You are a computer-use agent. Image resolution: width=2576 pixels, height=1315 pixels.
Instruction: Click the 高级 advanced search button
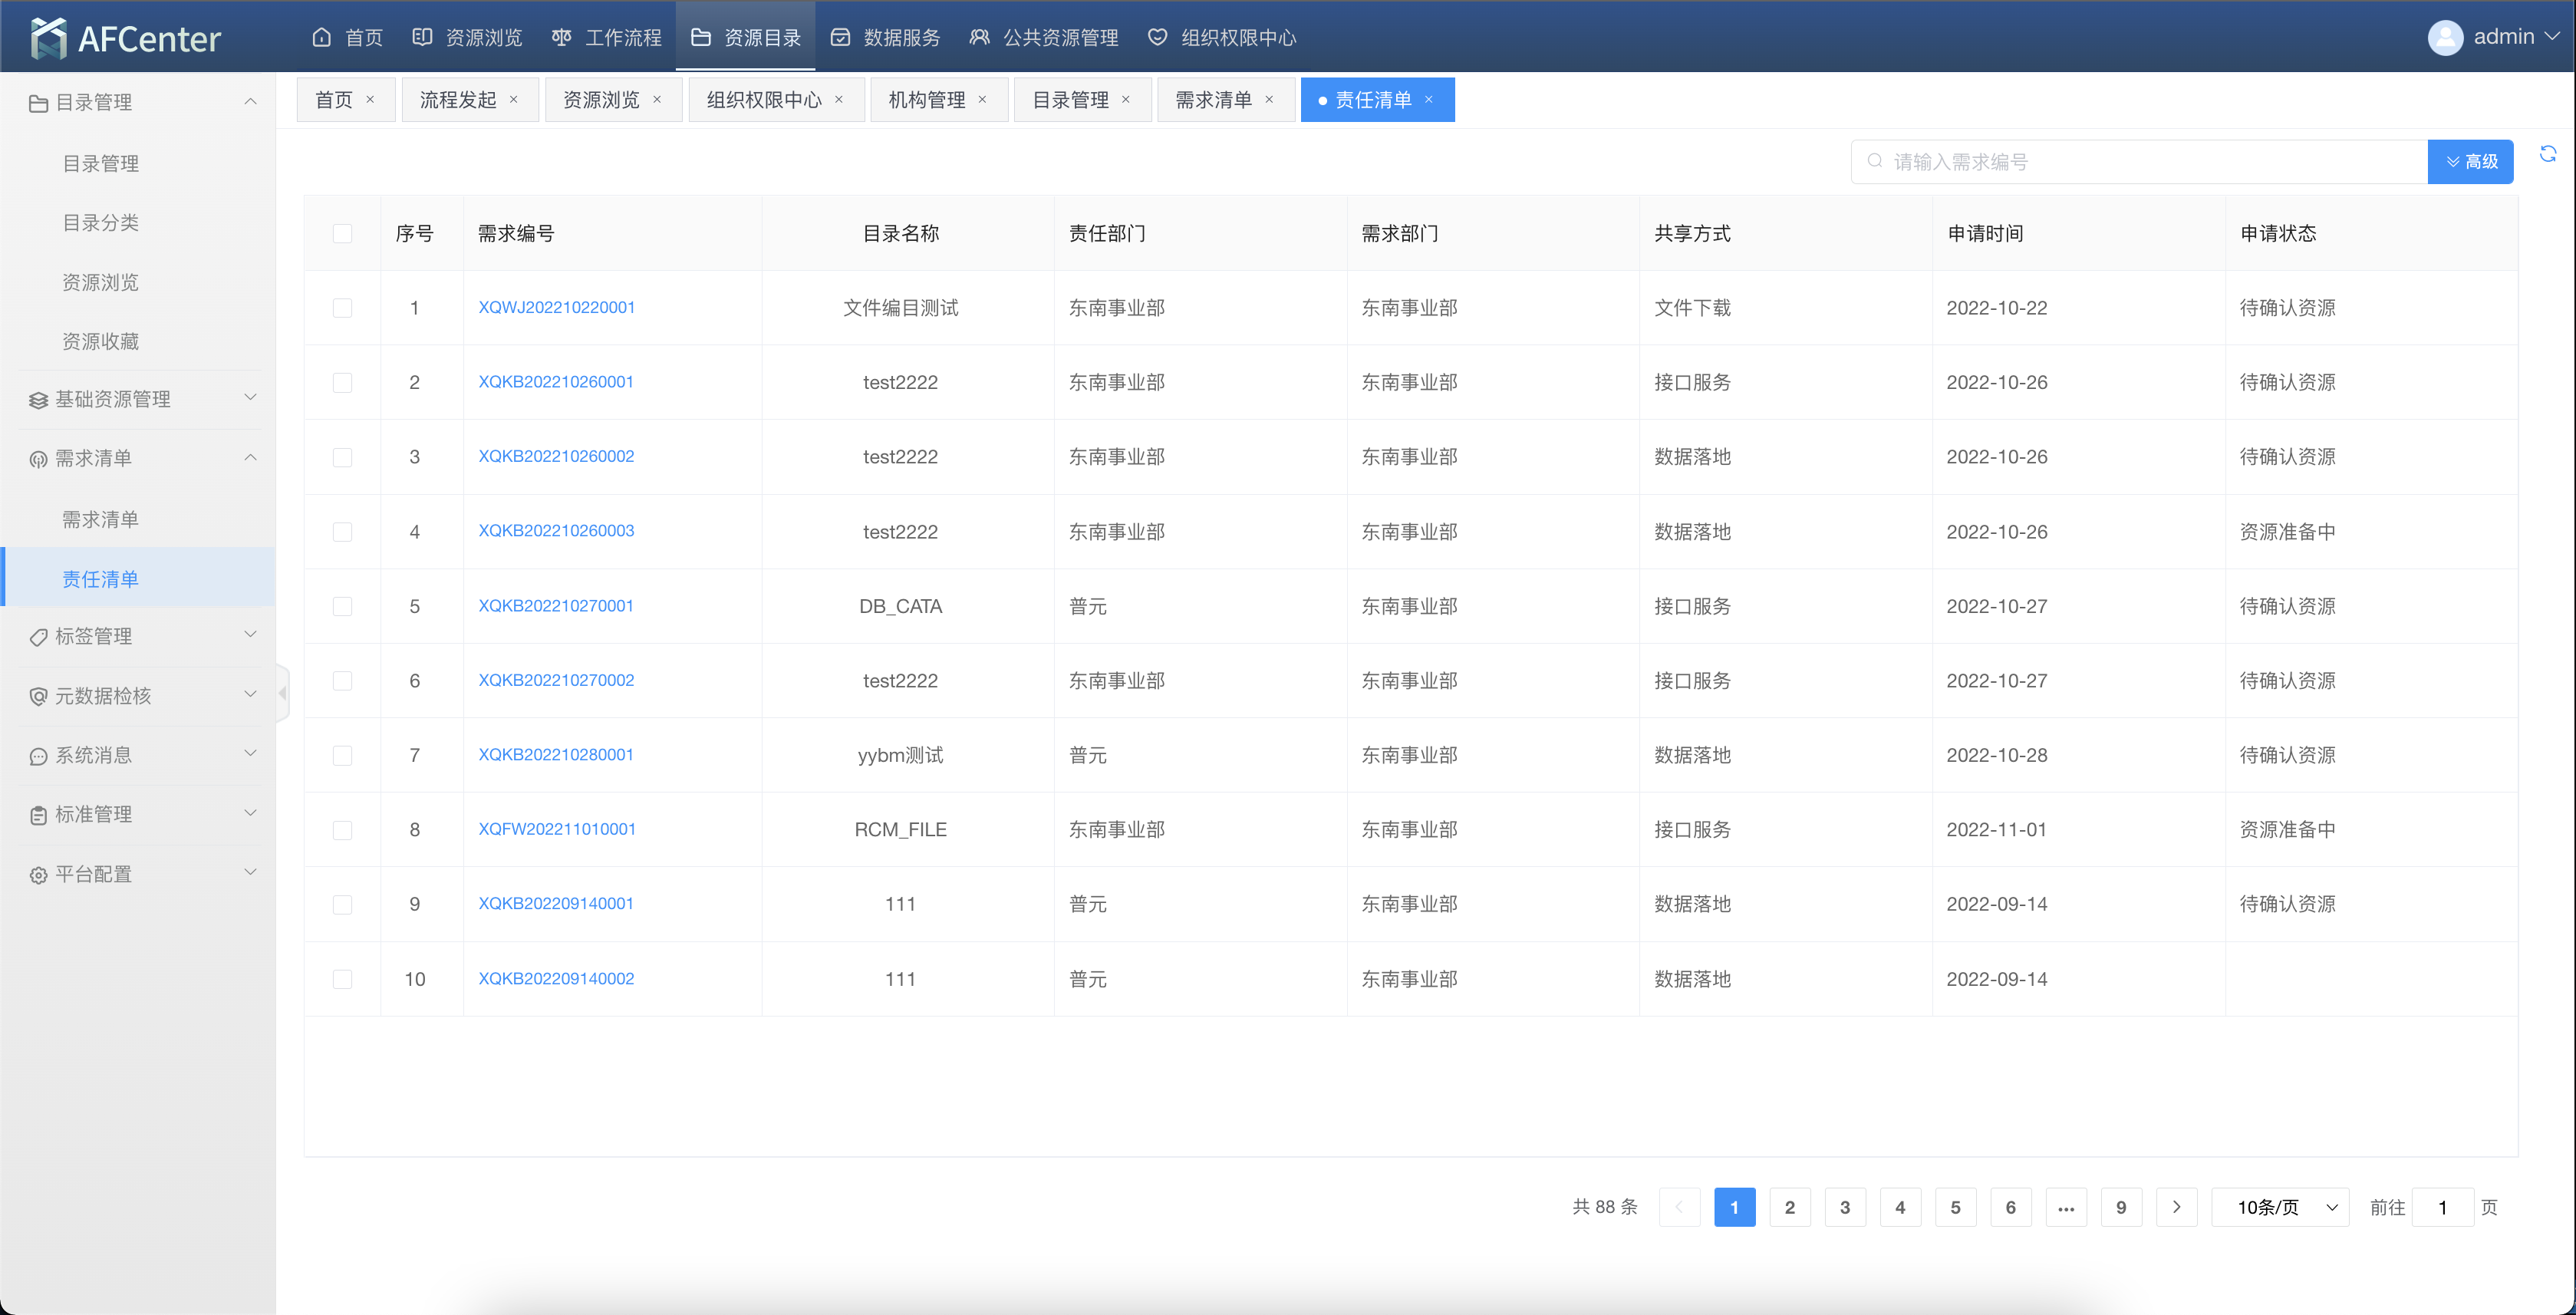(x=2470, y=162)
